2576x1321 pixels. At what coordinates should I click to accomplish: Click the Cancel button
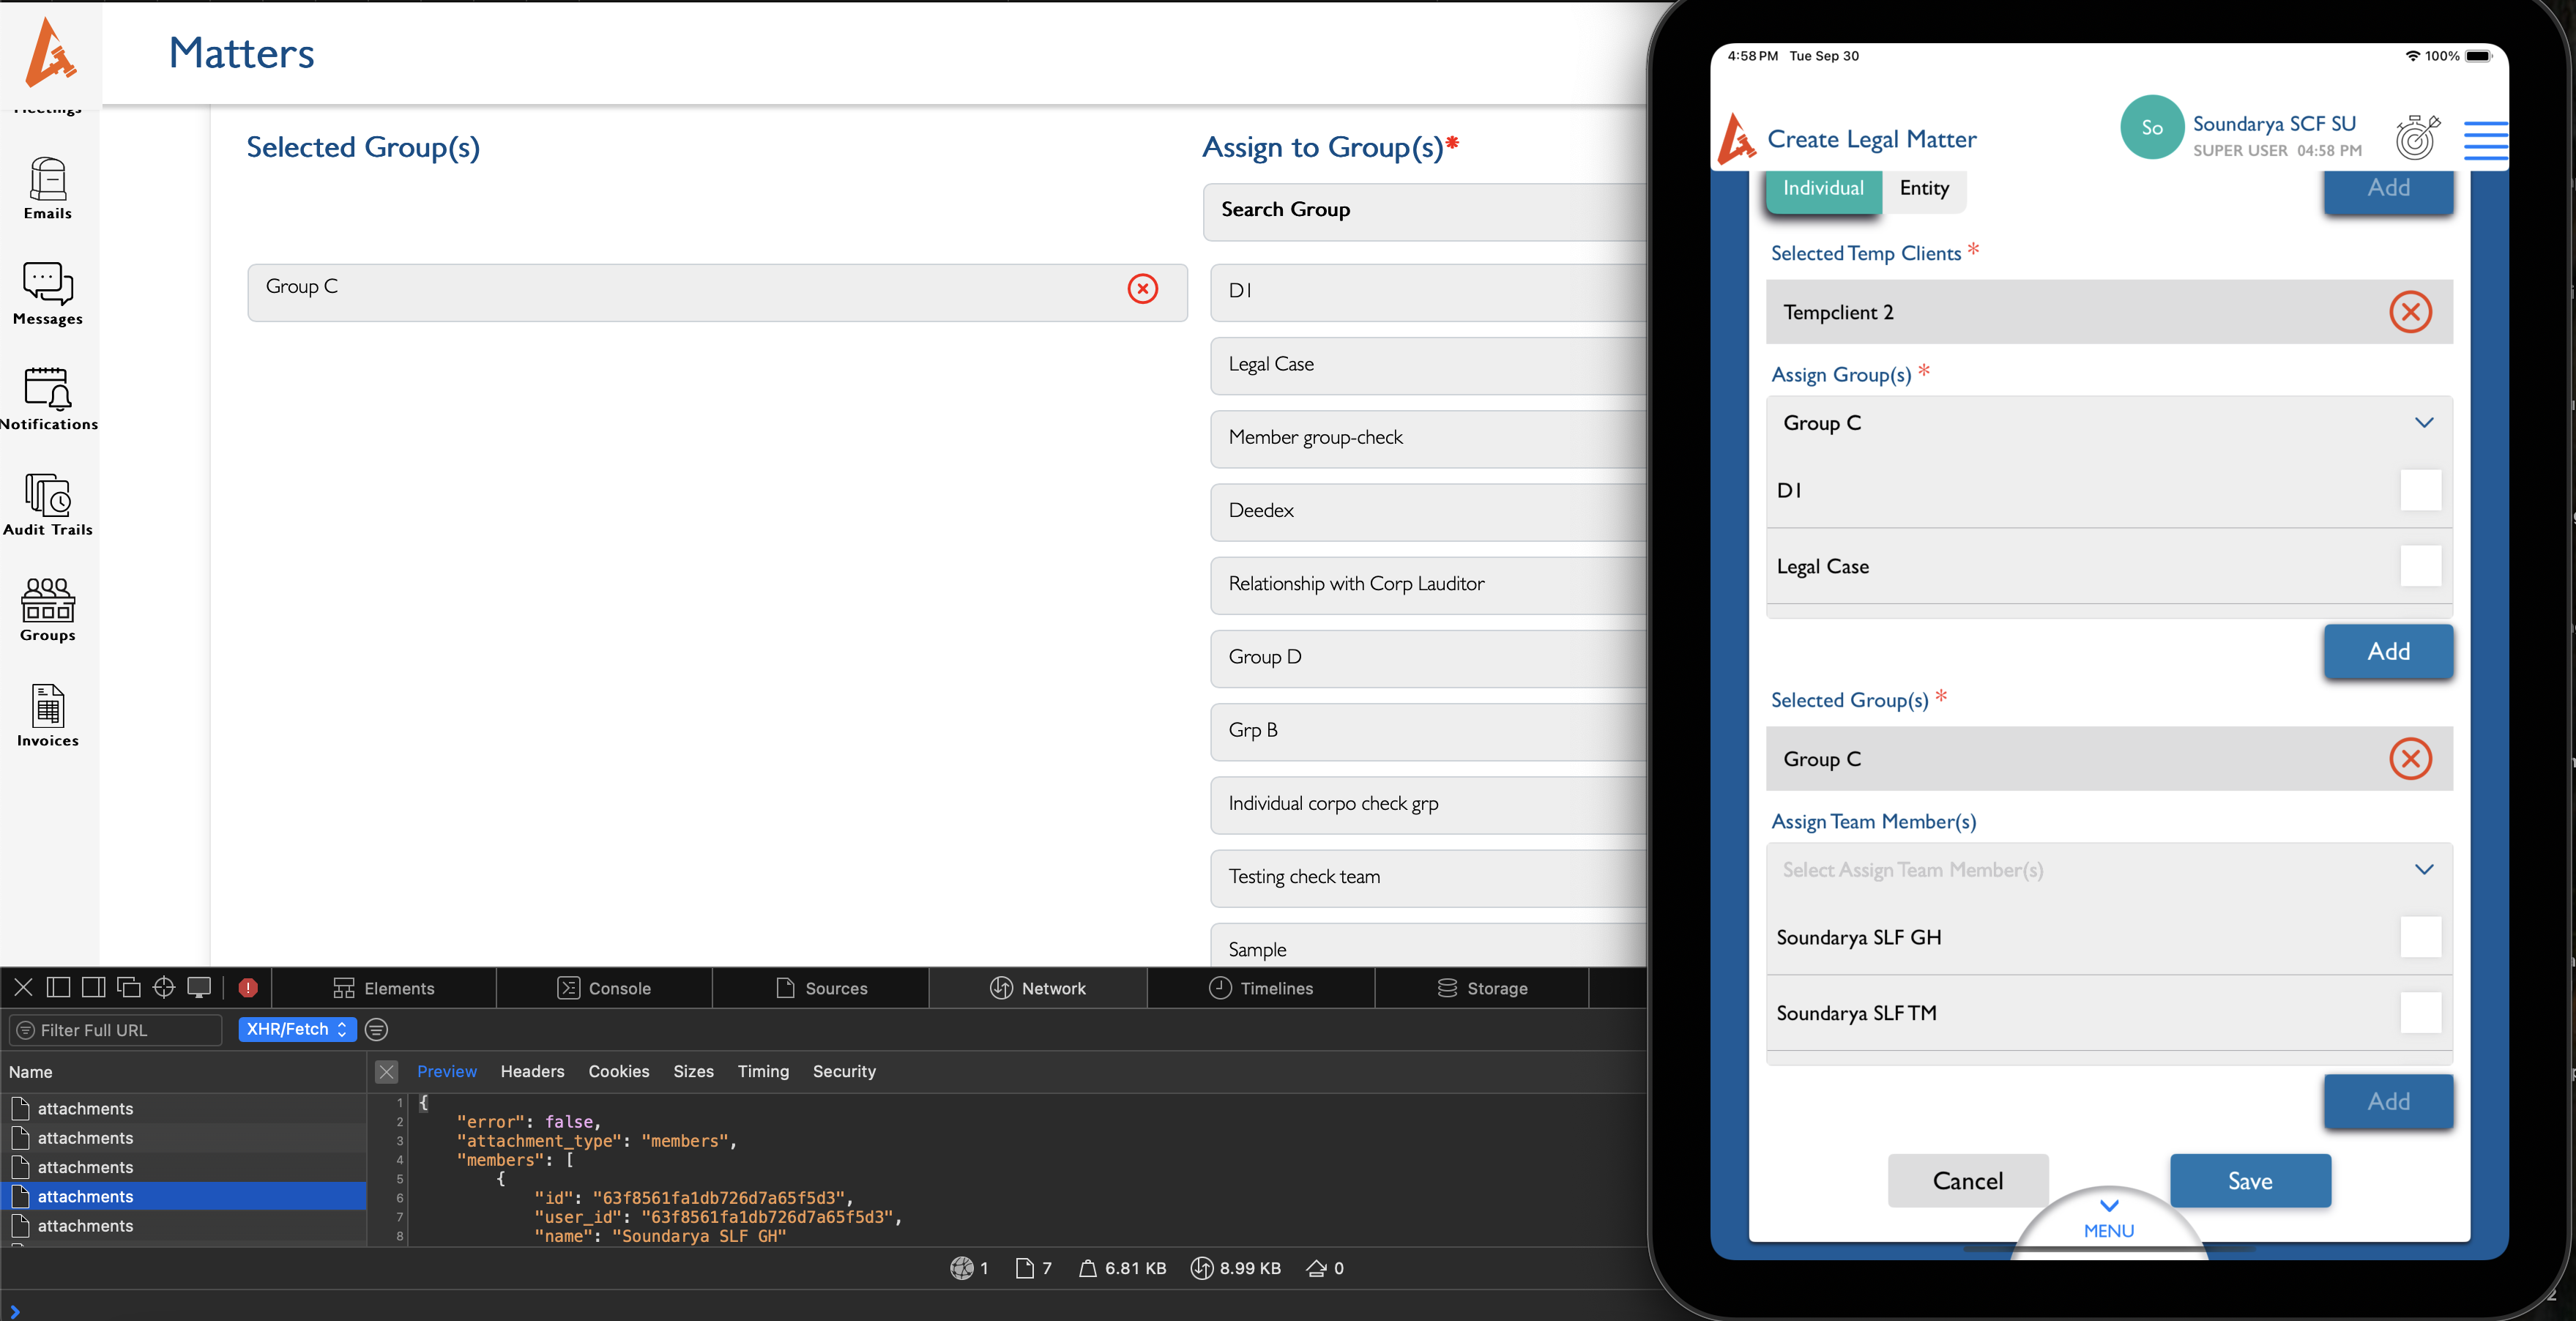pos(1967,1181)
